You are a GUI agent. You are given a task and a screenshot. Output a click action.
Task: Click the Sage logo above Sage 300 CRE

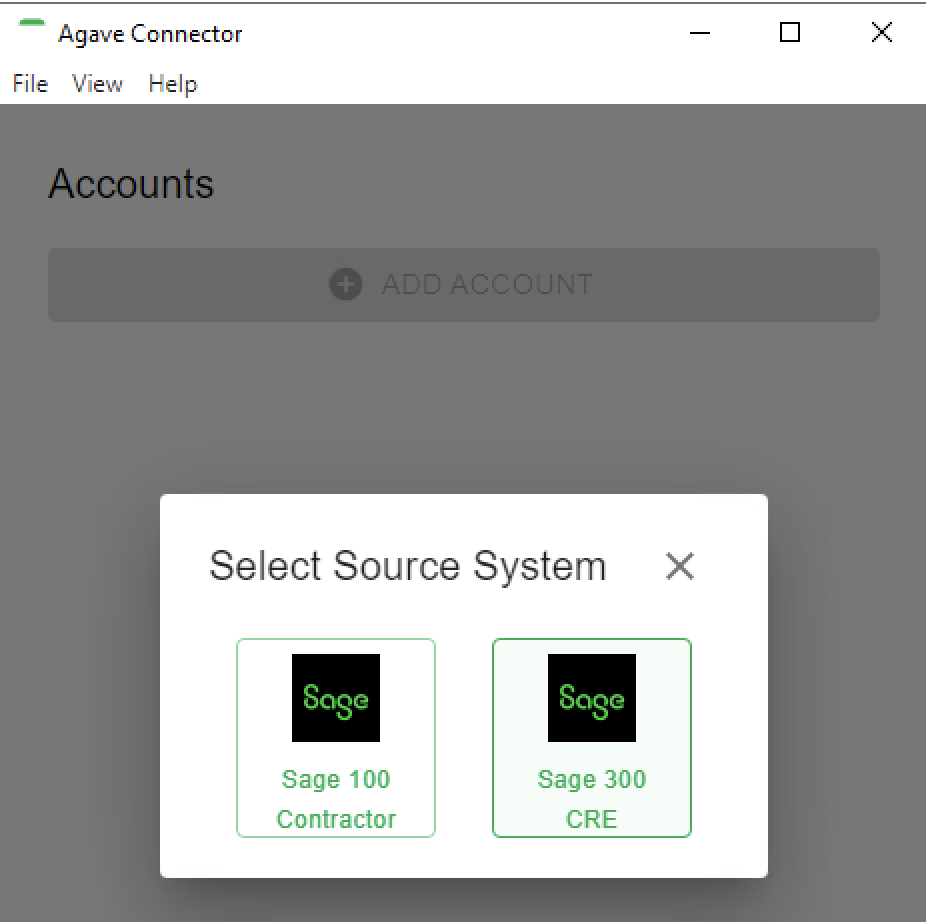click(x=592, y=698)
